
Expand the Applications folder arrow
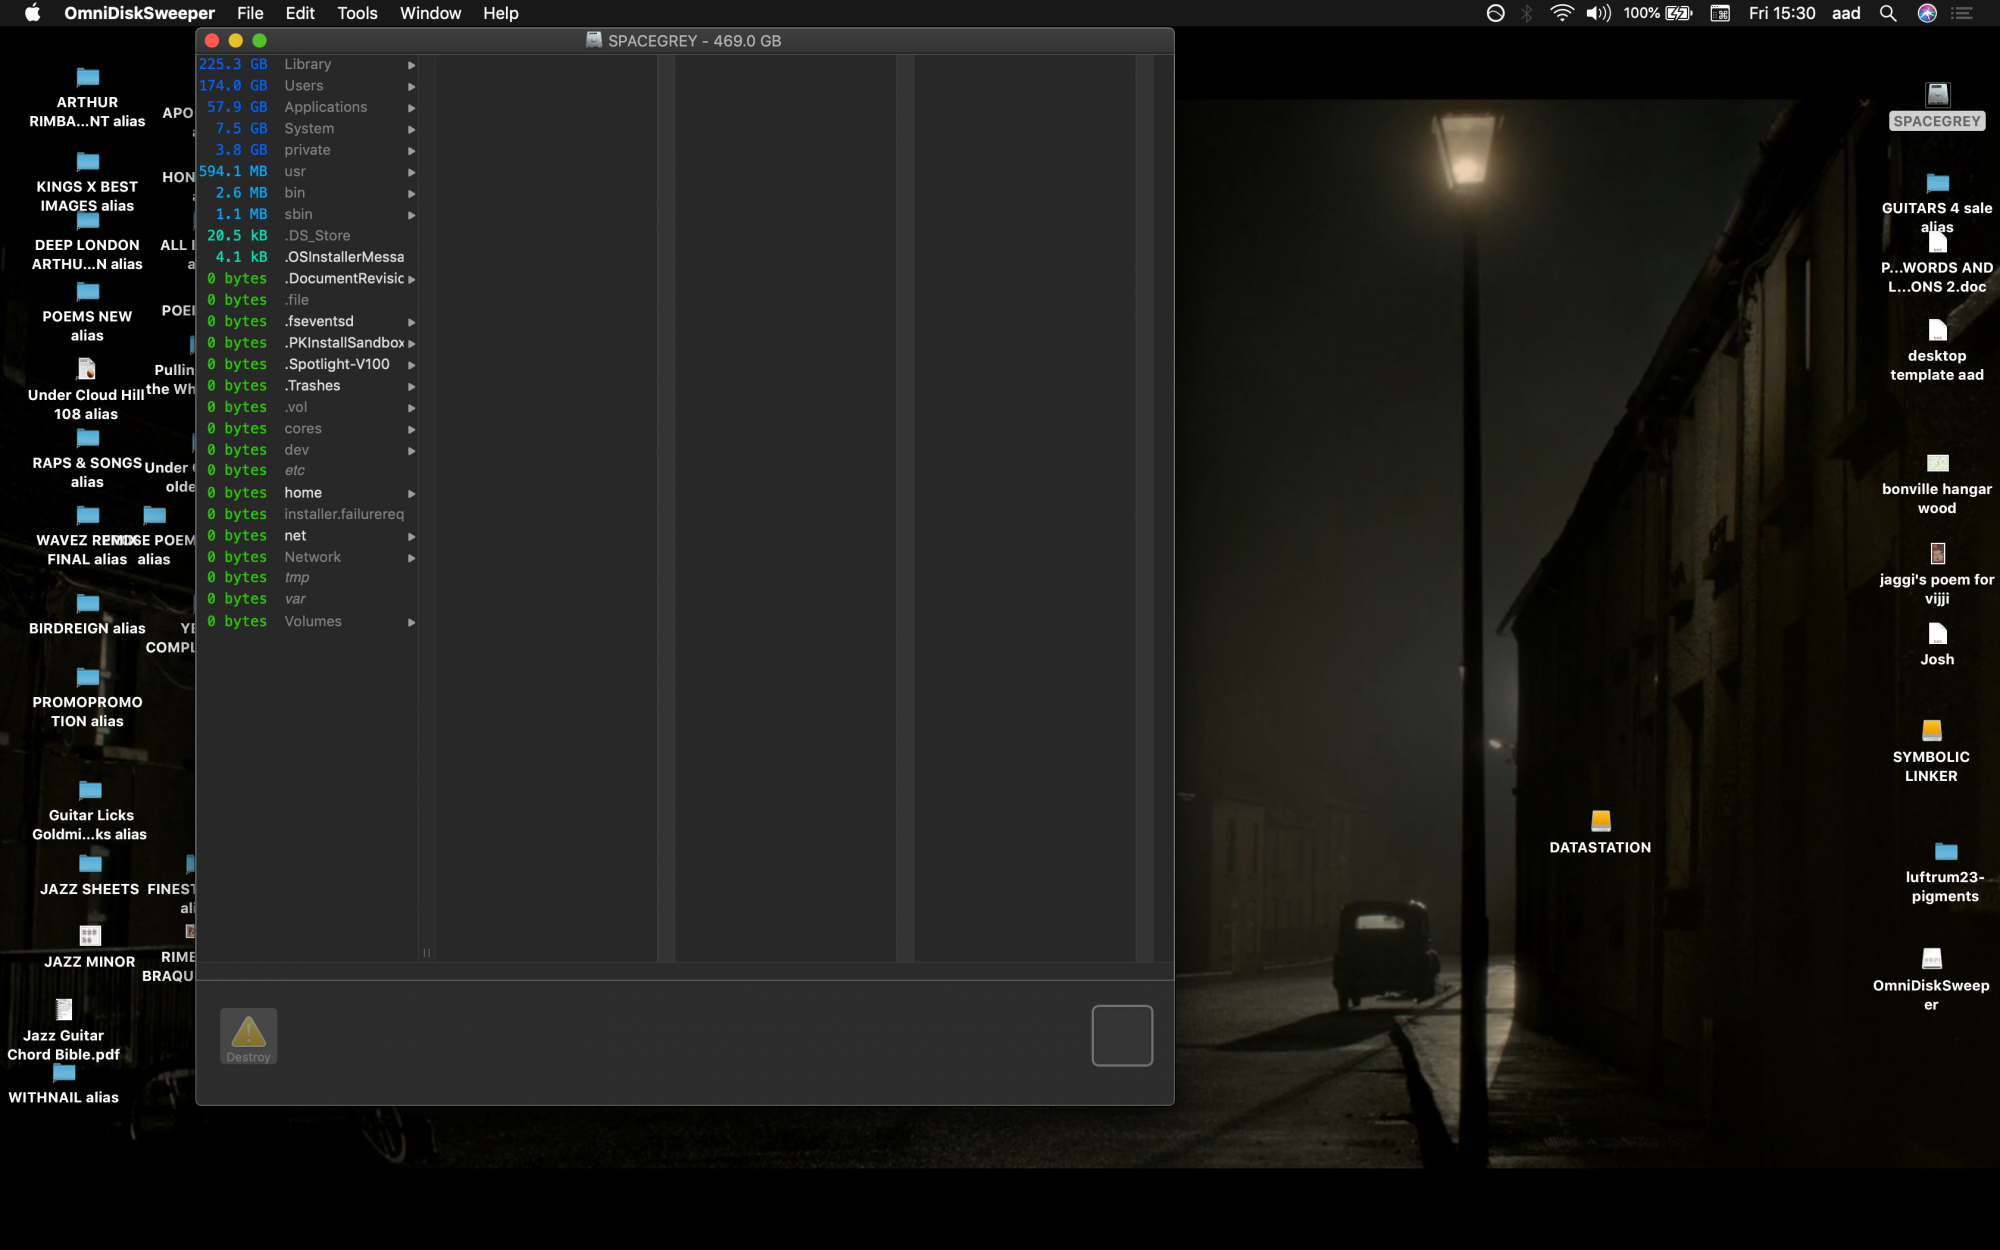[411, 108]
